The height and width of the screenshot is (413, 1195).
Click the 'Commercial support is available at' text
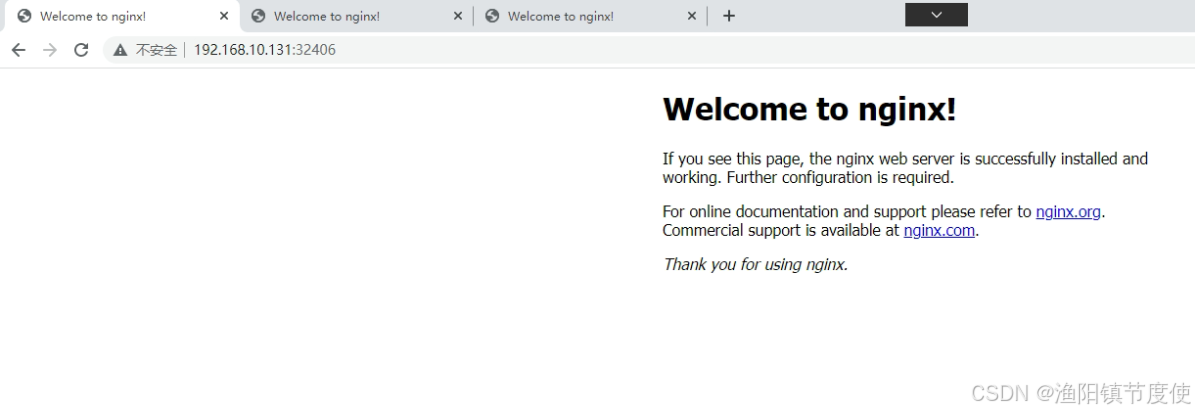click(x=781, y=230)
